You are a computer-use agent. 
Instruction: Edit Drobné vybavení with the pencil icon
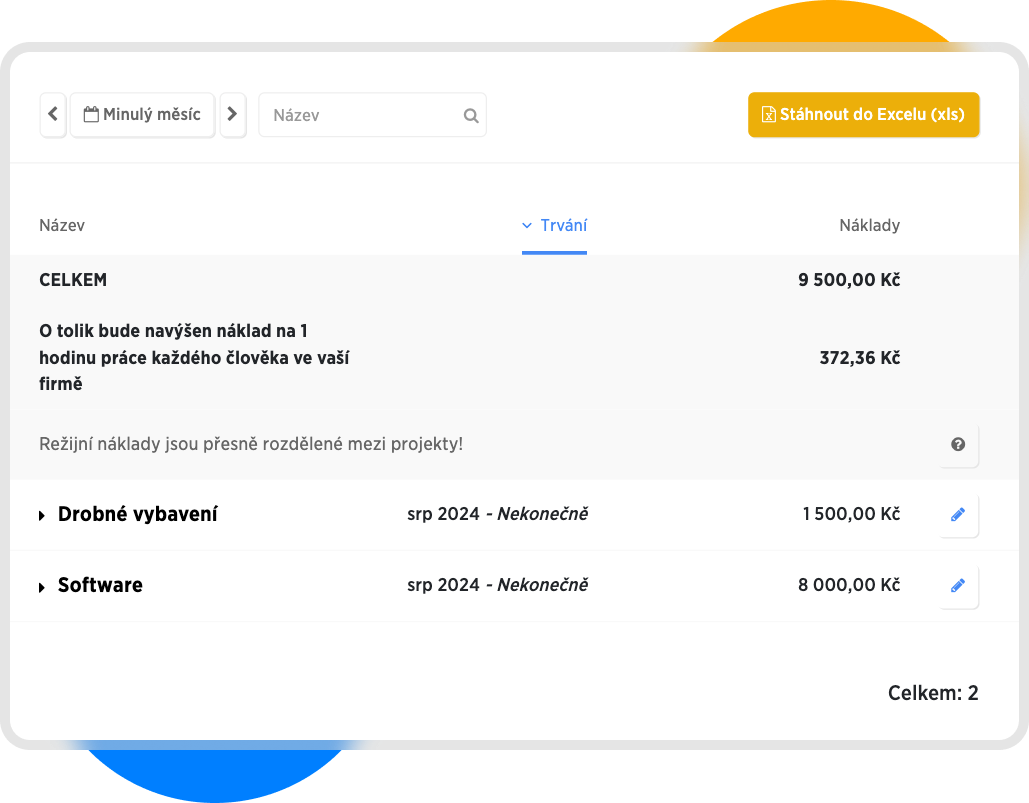coord(958,515)
